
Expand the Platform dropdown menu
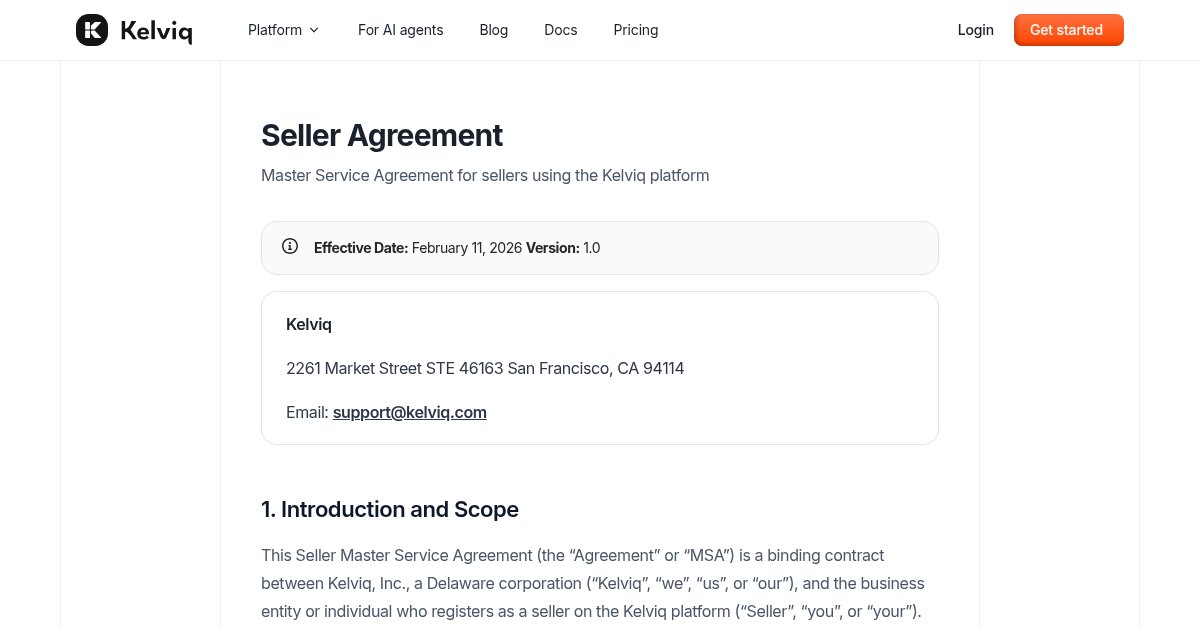coord(284,30)
